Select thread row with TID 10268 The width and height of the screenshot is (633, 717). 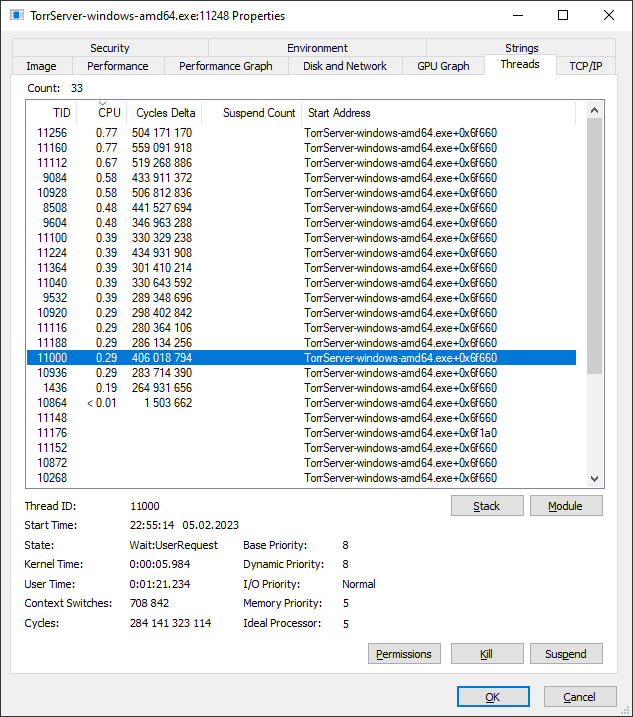(x=301, y=478)
